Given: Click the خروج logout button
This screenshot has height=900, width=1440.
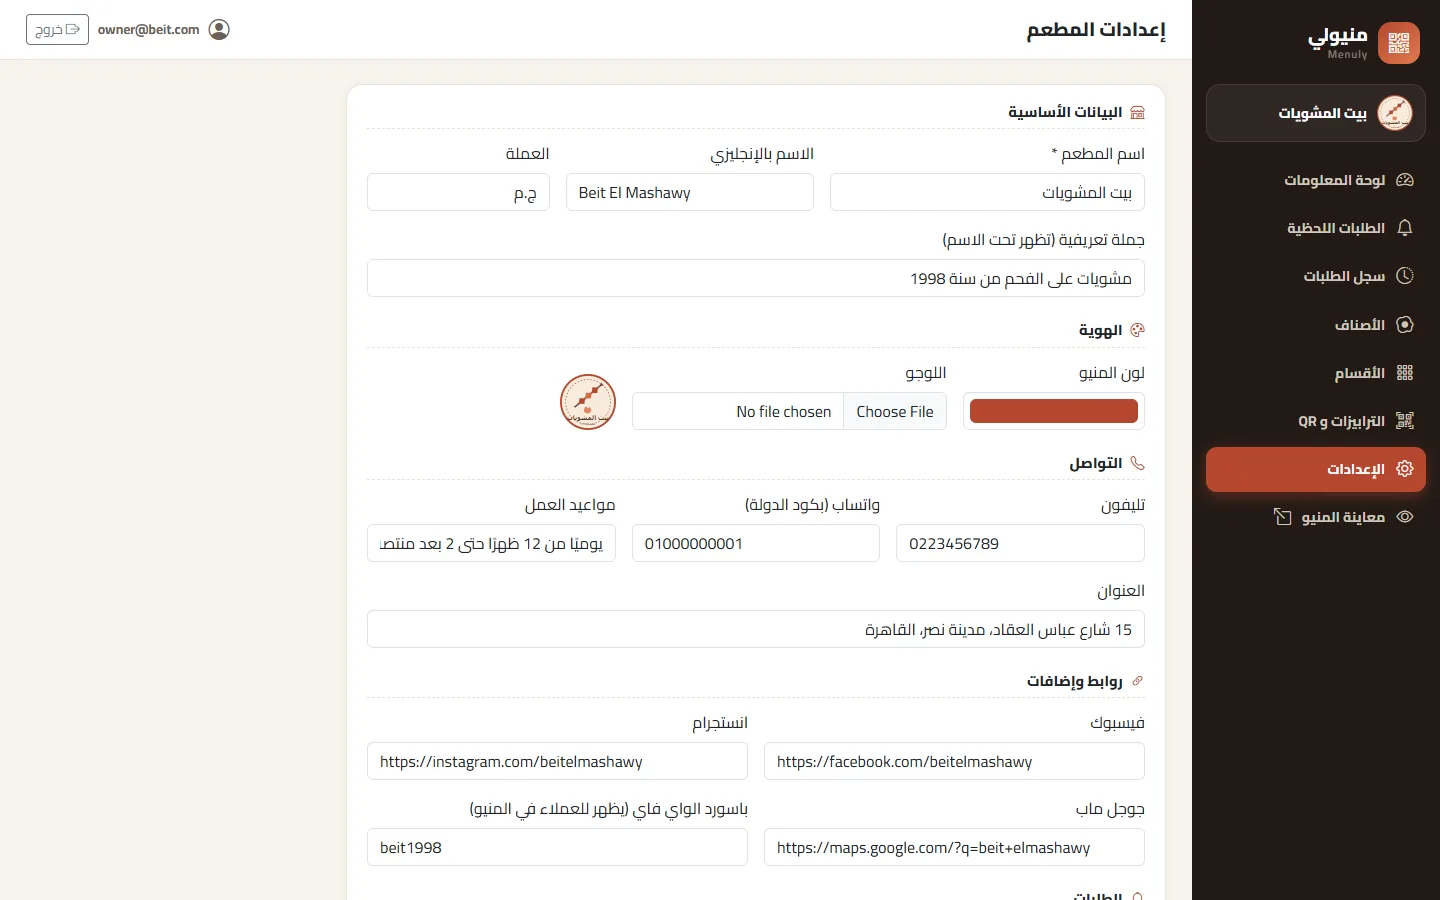Looking at the screenshot, I should 57,29.
